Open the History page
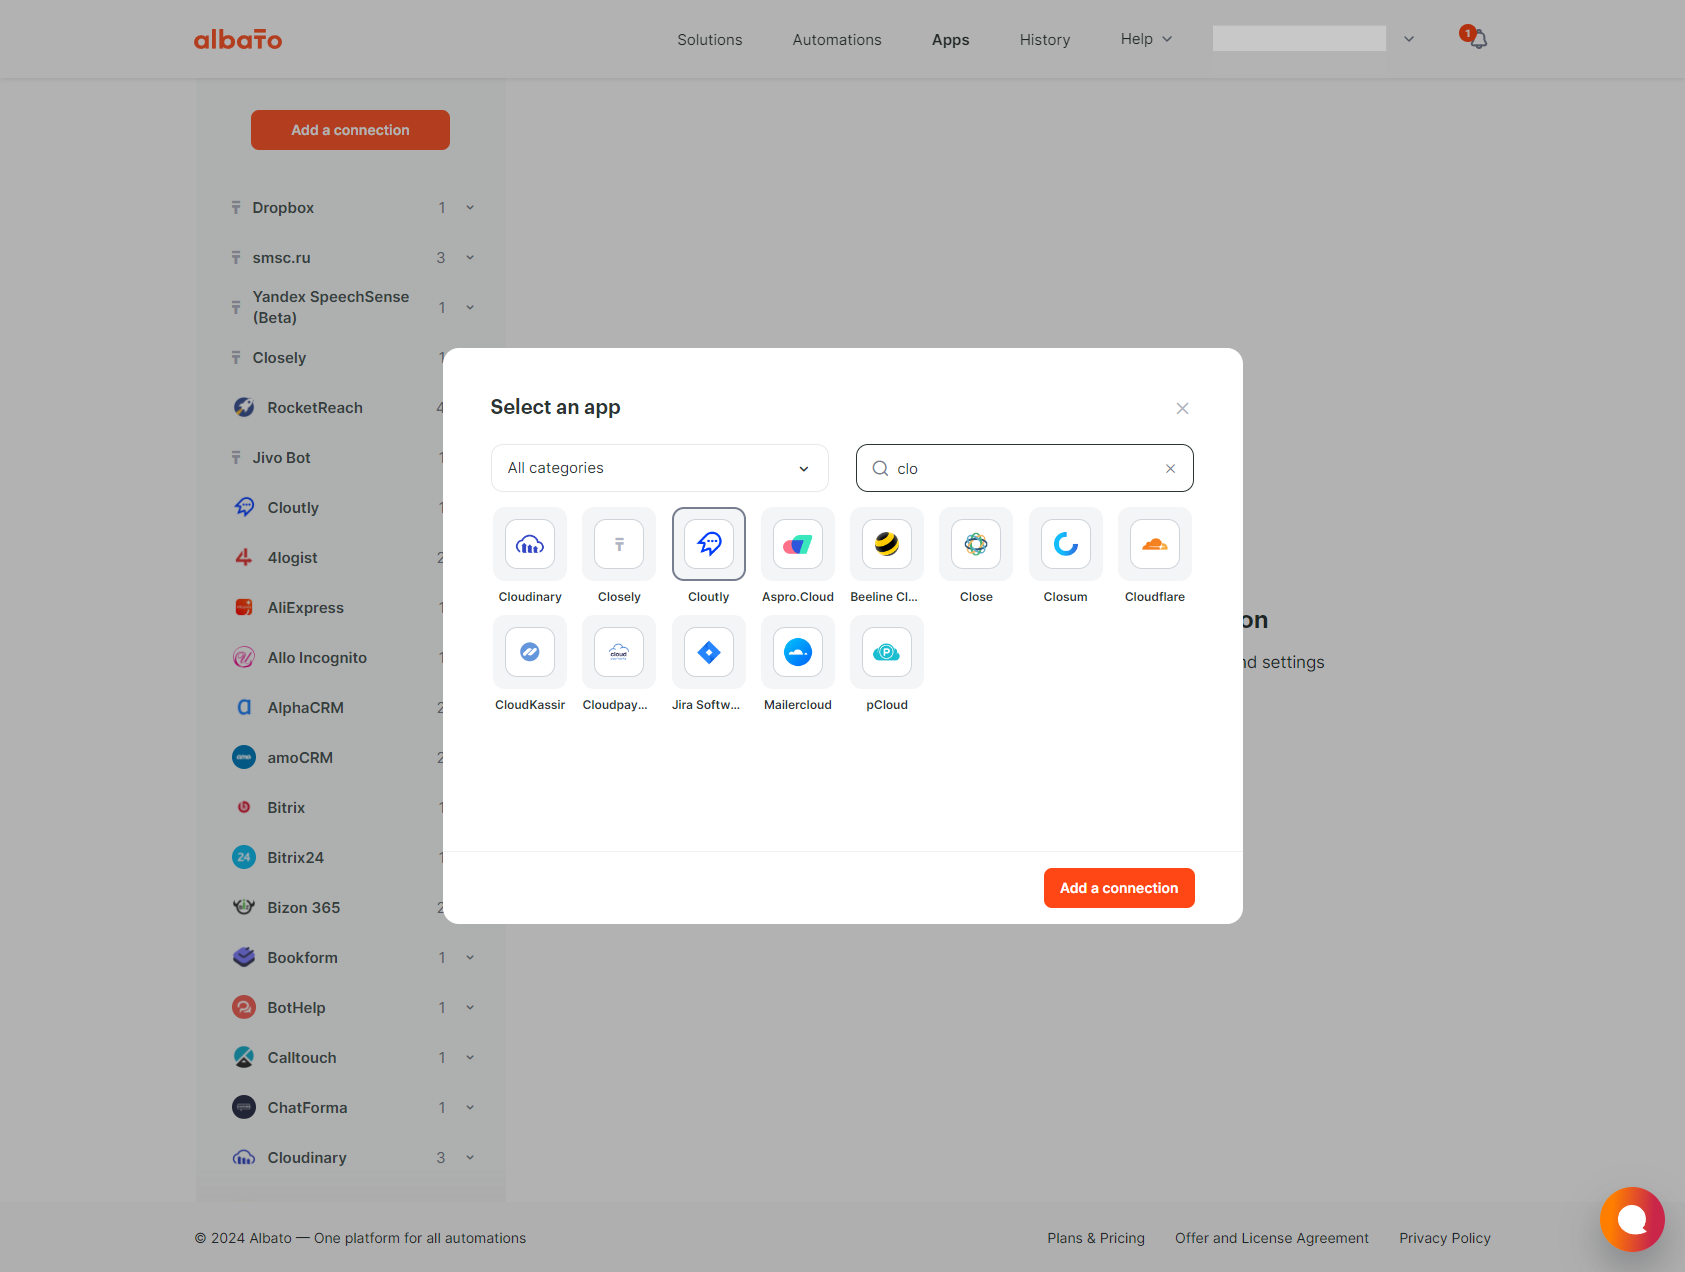The width and height of the screenshot is (1685, 1272). point(1045,40)
